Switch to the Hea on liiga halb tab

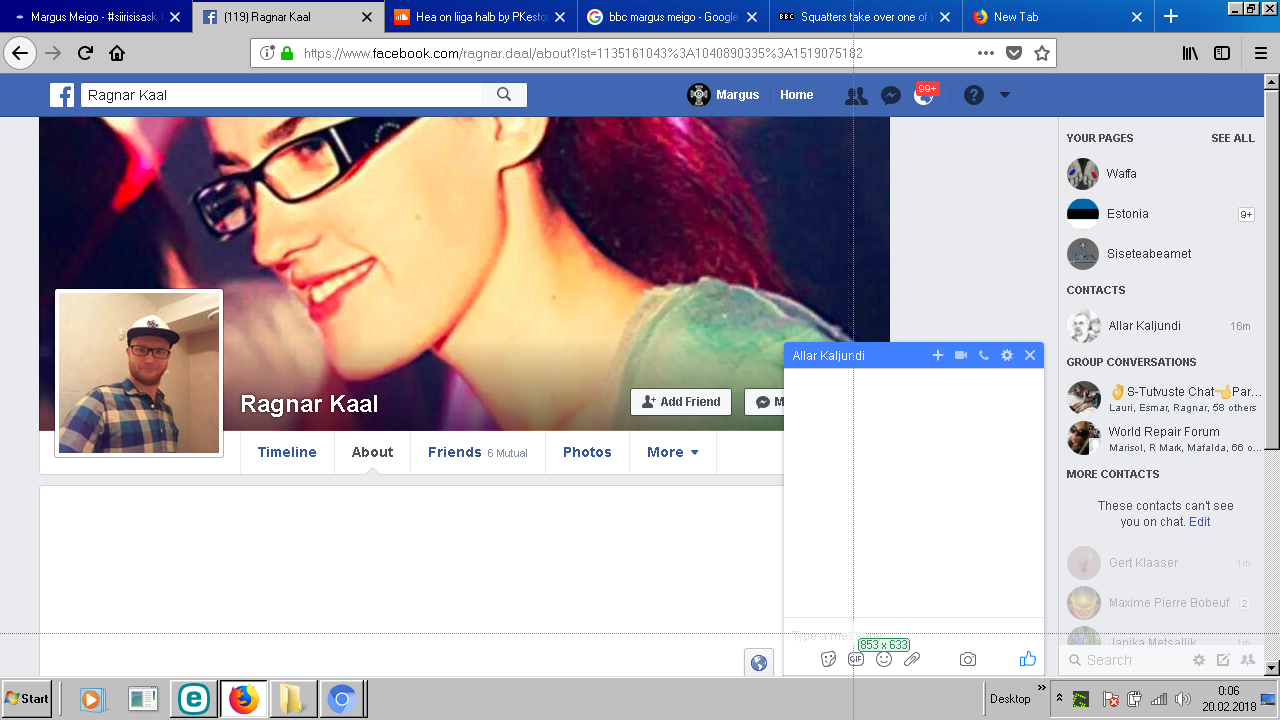479,17
